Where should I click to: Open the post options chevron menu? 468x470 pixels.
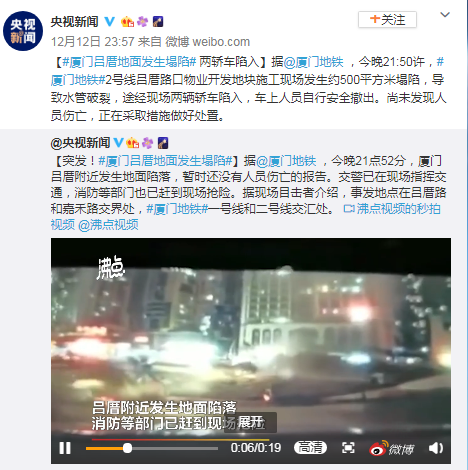[x=445, y=15]
